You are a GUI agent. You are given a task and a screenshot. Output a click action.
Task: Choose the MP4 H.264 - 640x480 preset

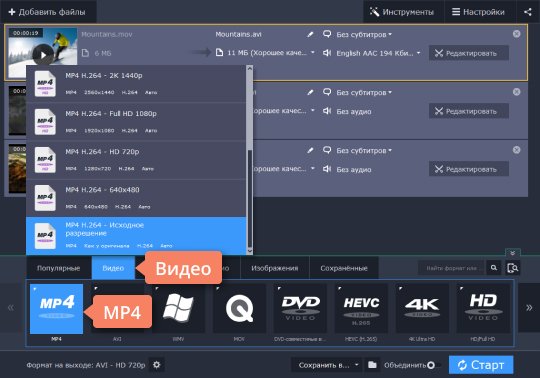tap(136, 198)
